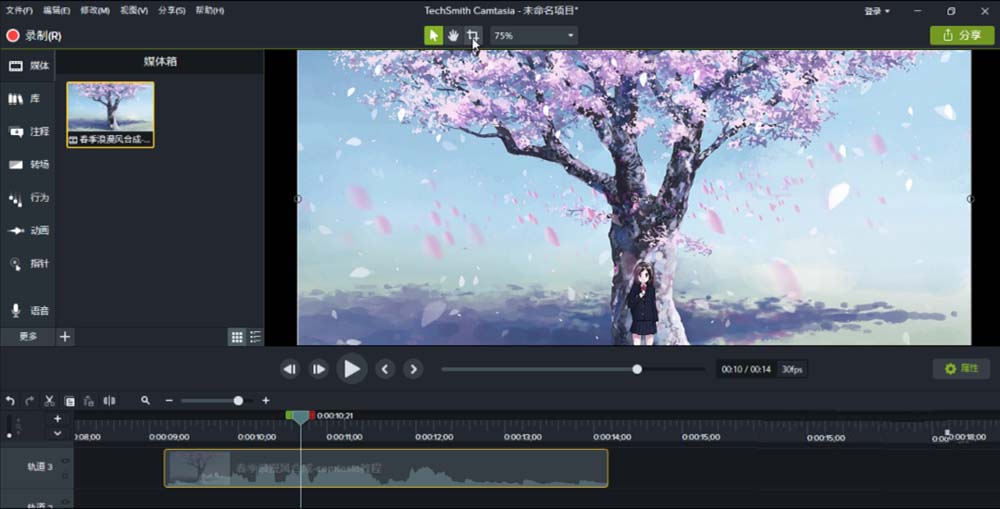Screen dimensions: 1000x509
Task: Open the 行为 (Behaviors) sidebar tab
Action: [28, 198]
